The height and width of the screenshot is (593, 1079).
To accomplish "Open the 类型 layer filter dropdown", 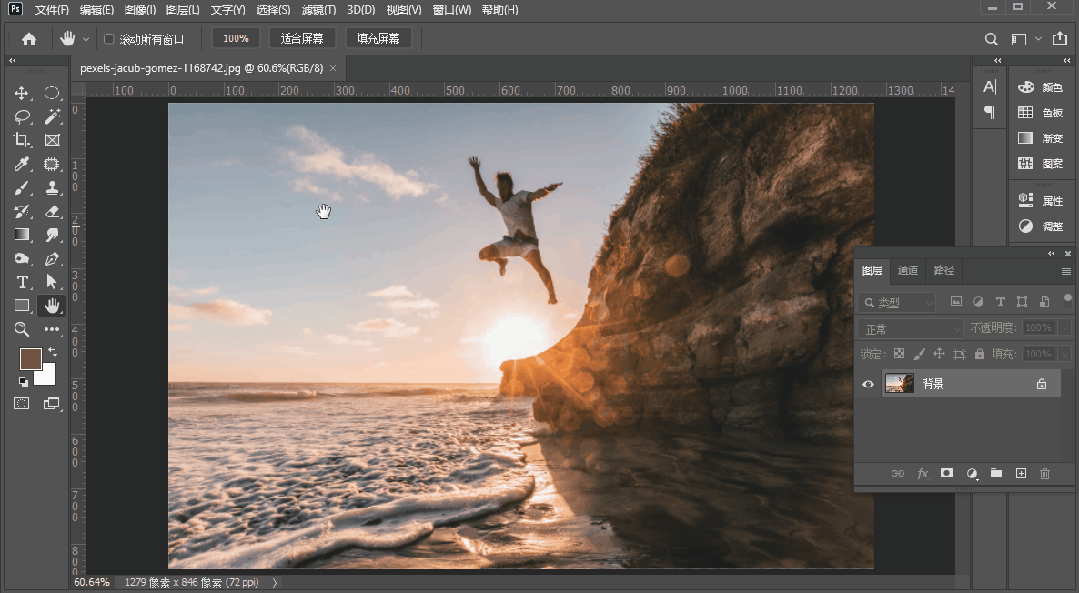I will (x=898, y=302).
